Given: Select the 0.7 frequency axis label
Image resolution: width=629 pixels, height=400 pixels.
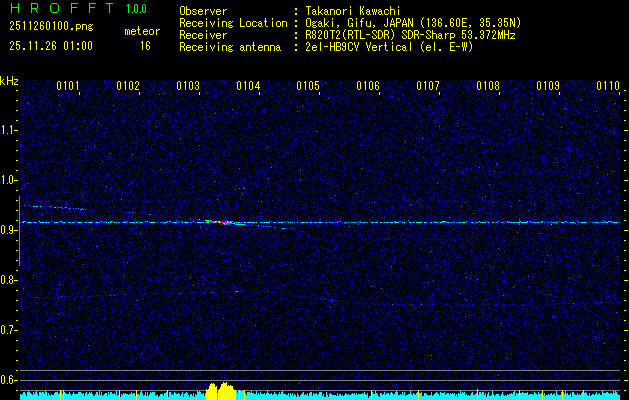Looking at the screenshot, I should (9, 329).
